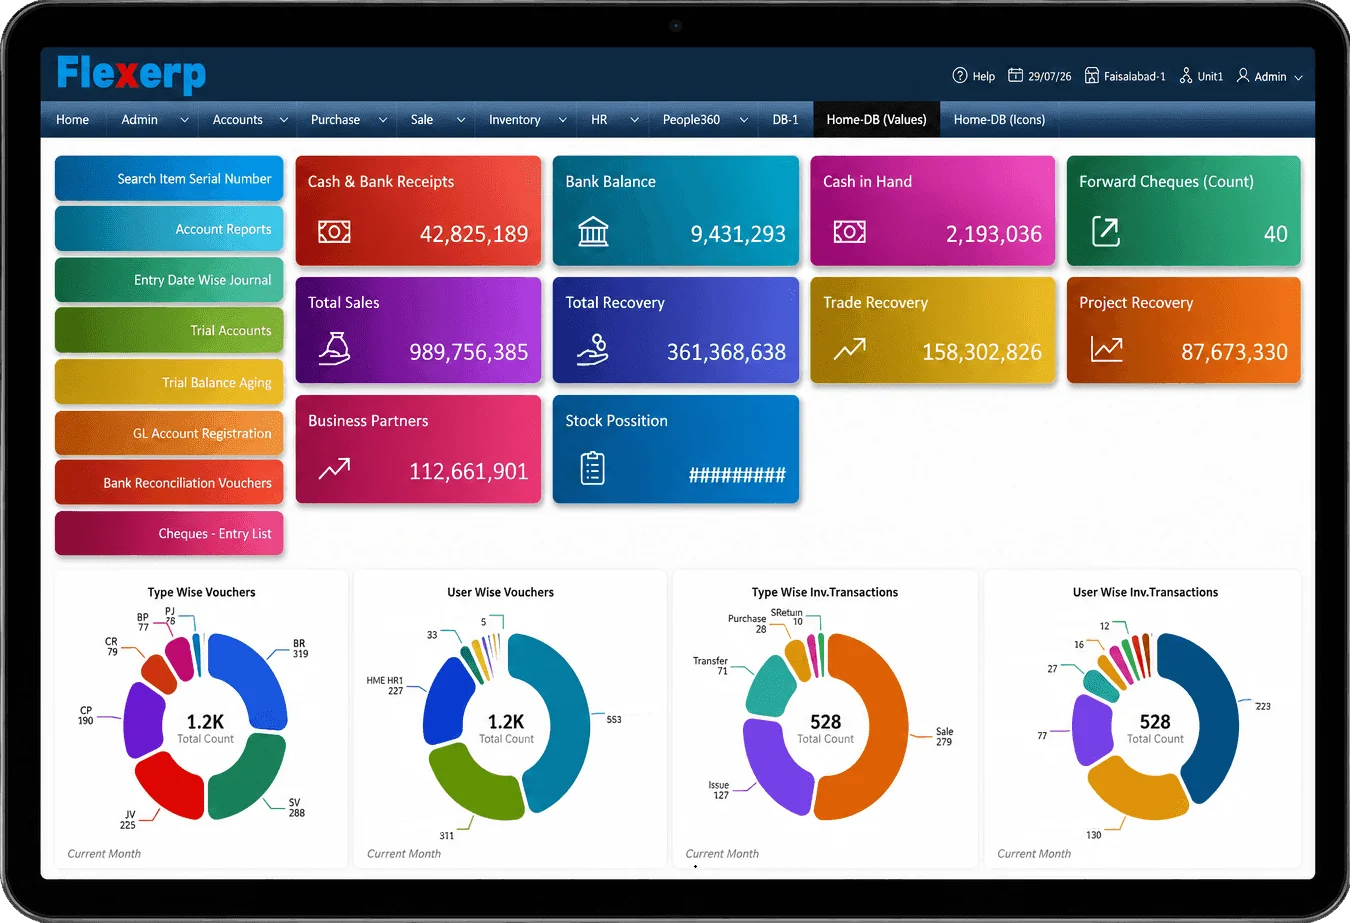1352x923 pixels.
Task: Click the purple Issue segment in Inv.Transactions chart
Action: (x=774, y=766)
